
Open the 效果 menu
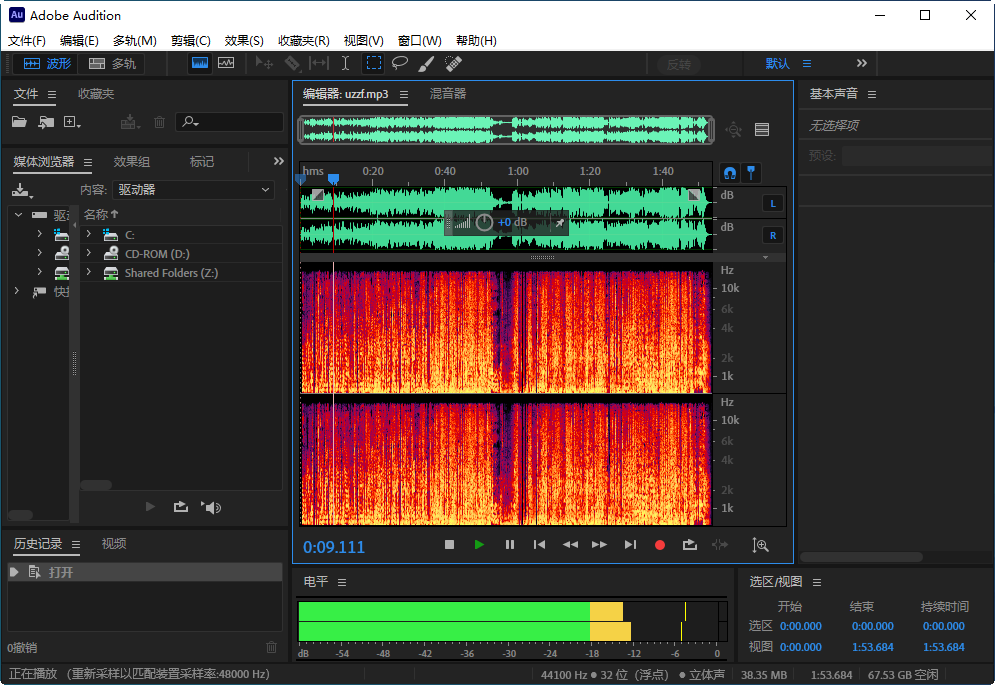click(x=243, y=40)
